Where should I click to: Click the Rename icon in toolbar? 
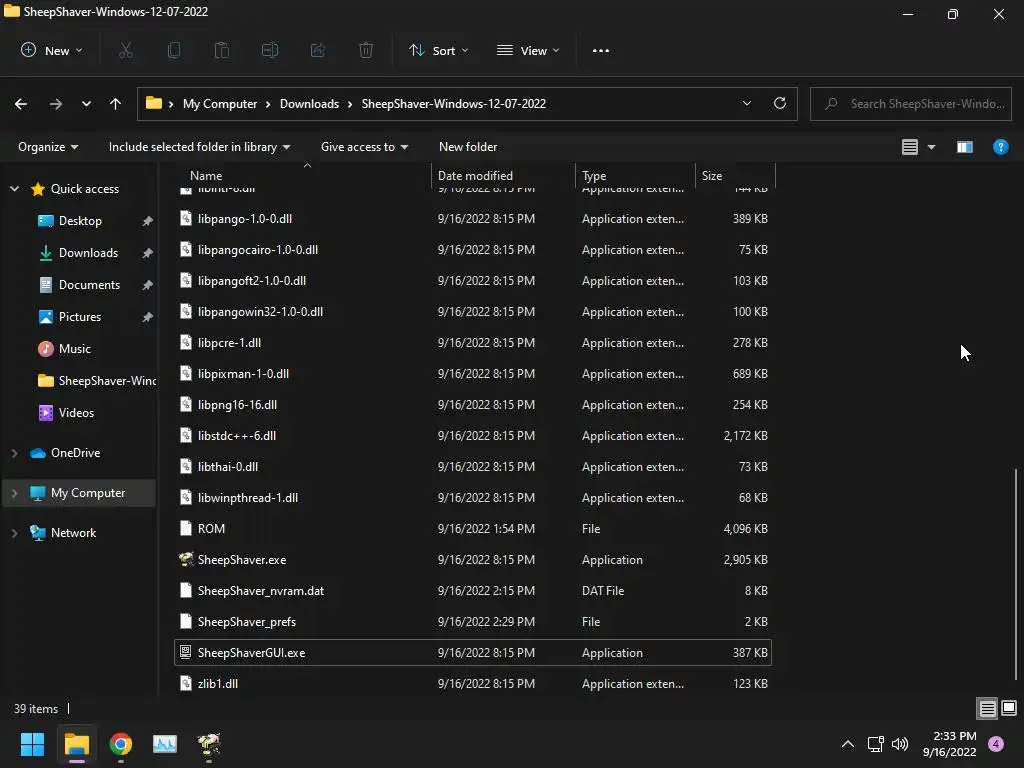(x=270, y=50)
